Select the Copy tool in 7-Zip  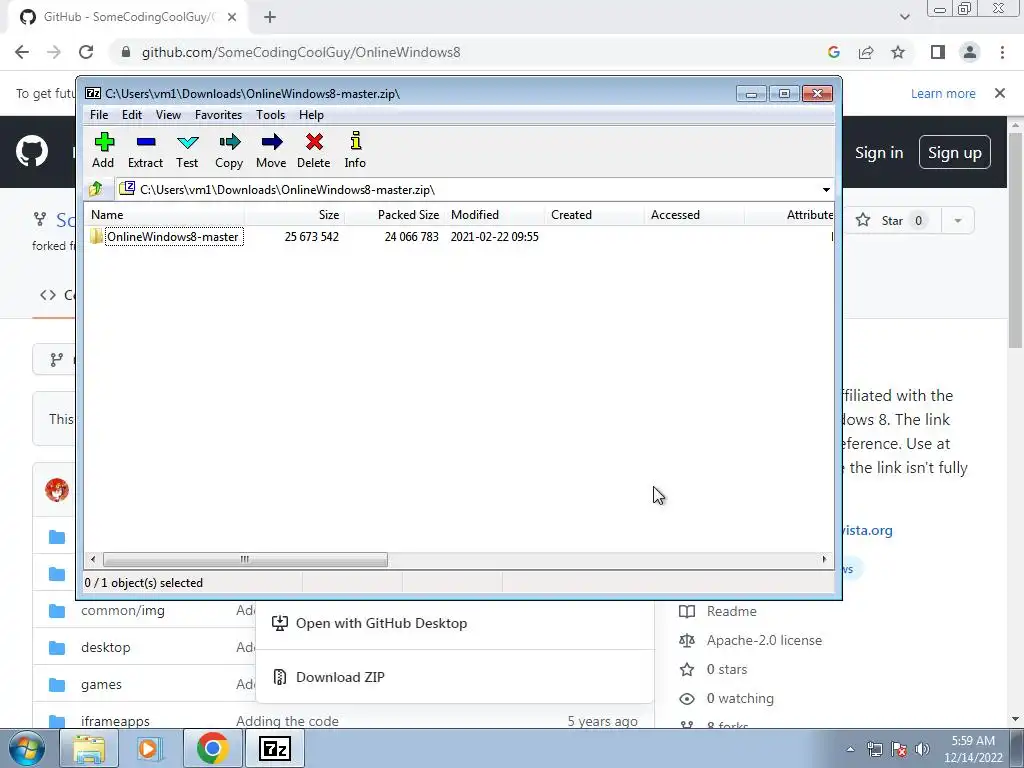click(x=229, y=151)
